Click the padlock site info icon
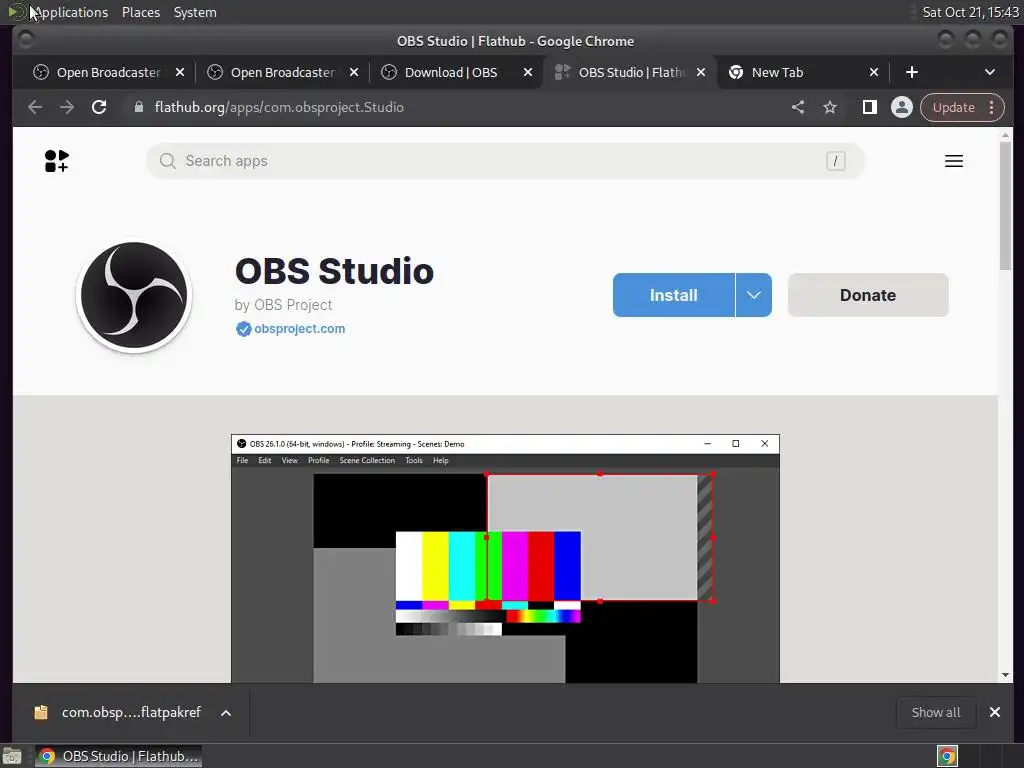The image size is (1024, 768). 138,107
